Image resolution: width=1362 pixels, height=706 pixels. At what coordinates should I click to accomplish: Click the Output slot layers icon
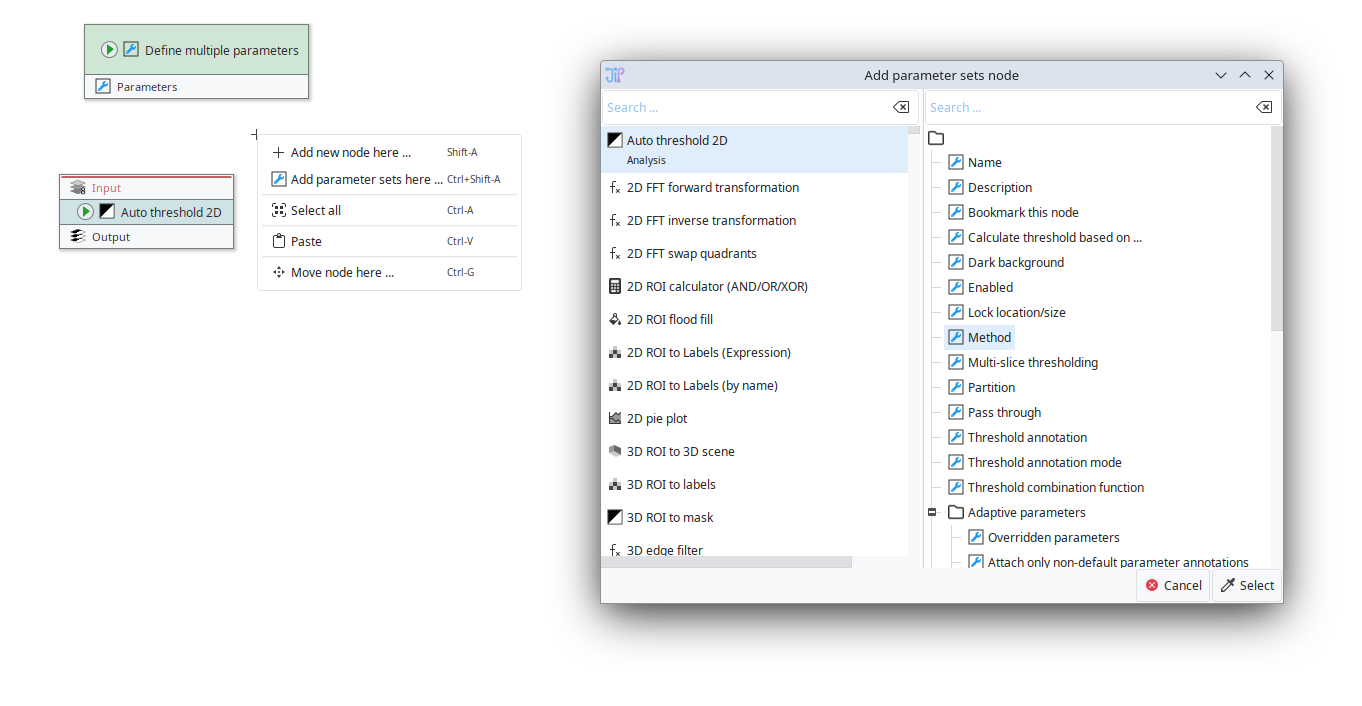pyautogui.click(x=78, y=237)
